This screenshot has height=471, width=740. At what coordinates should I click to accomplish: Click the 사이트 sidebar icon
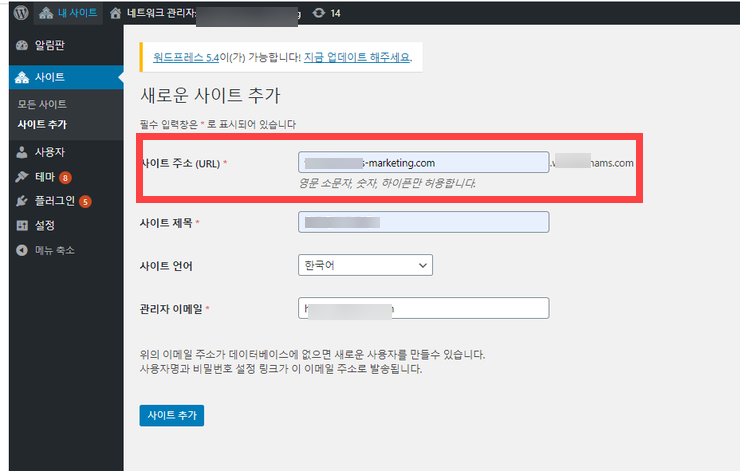[x=22, y=77]
